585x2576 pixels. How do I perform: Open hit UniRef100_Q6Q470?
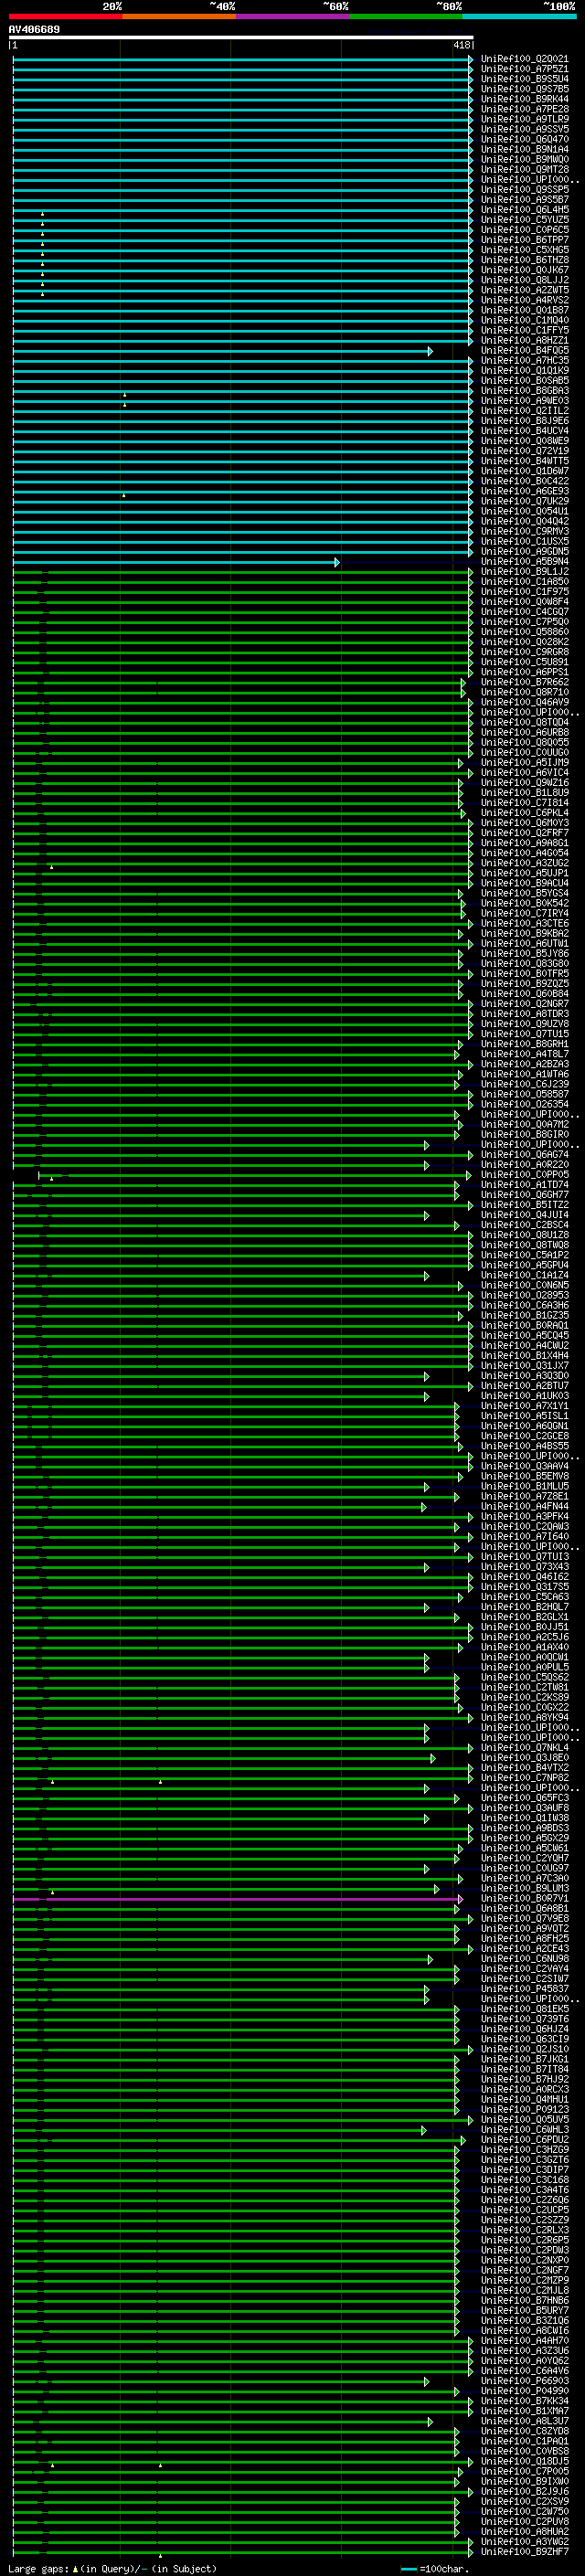(524, 139)
